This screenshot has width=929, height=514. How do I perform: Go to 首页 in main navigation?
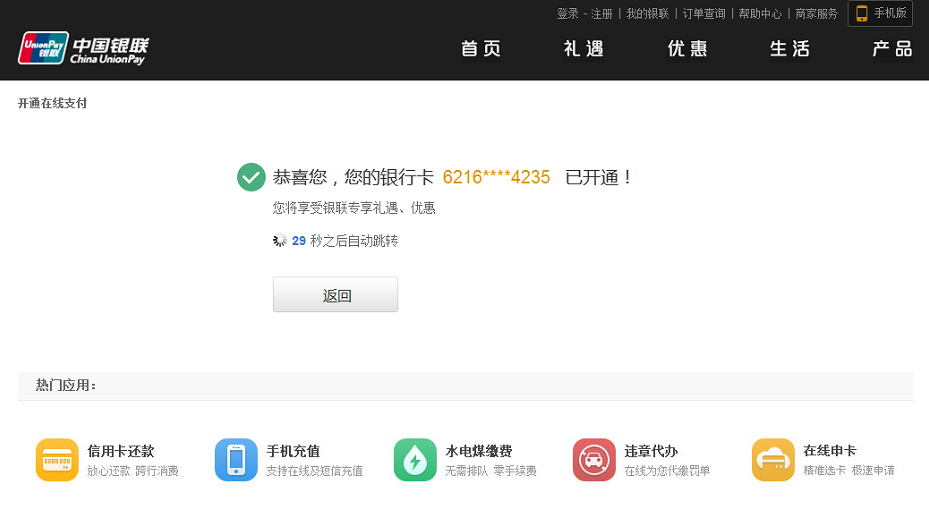(x=481, y=49)
